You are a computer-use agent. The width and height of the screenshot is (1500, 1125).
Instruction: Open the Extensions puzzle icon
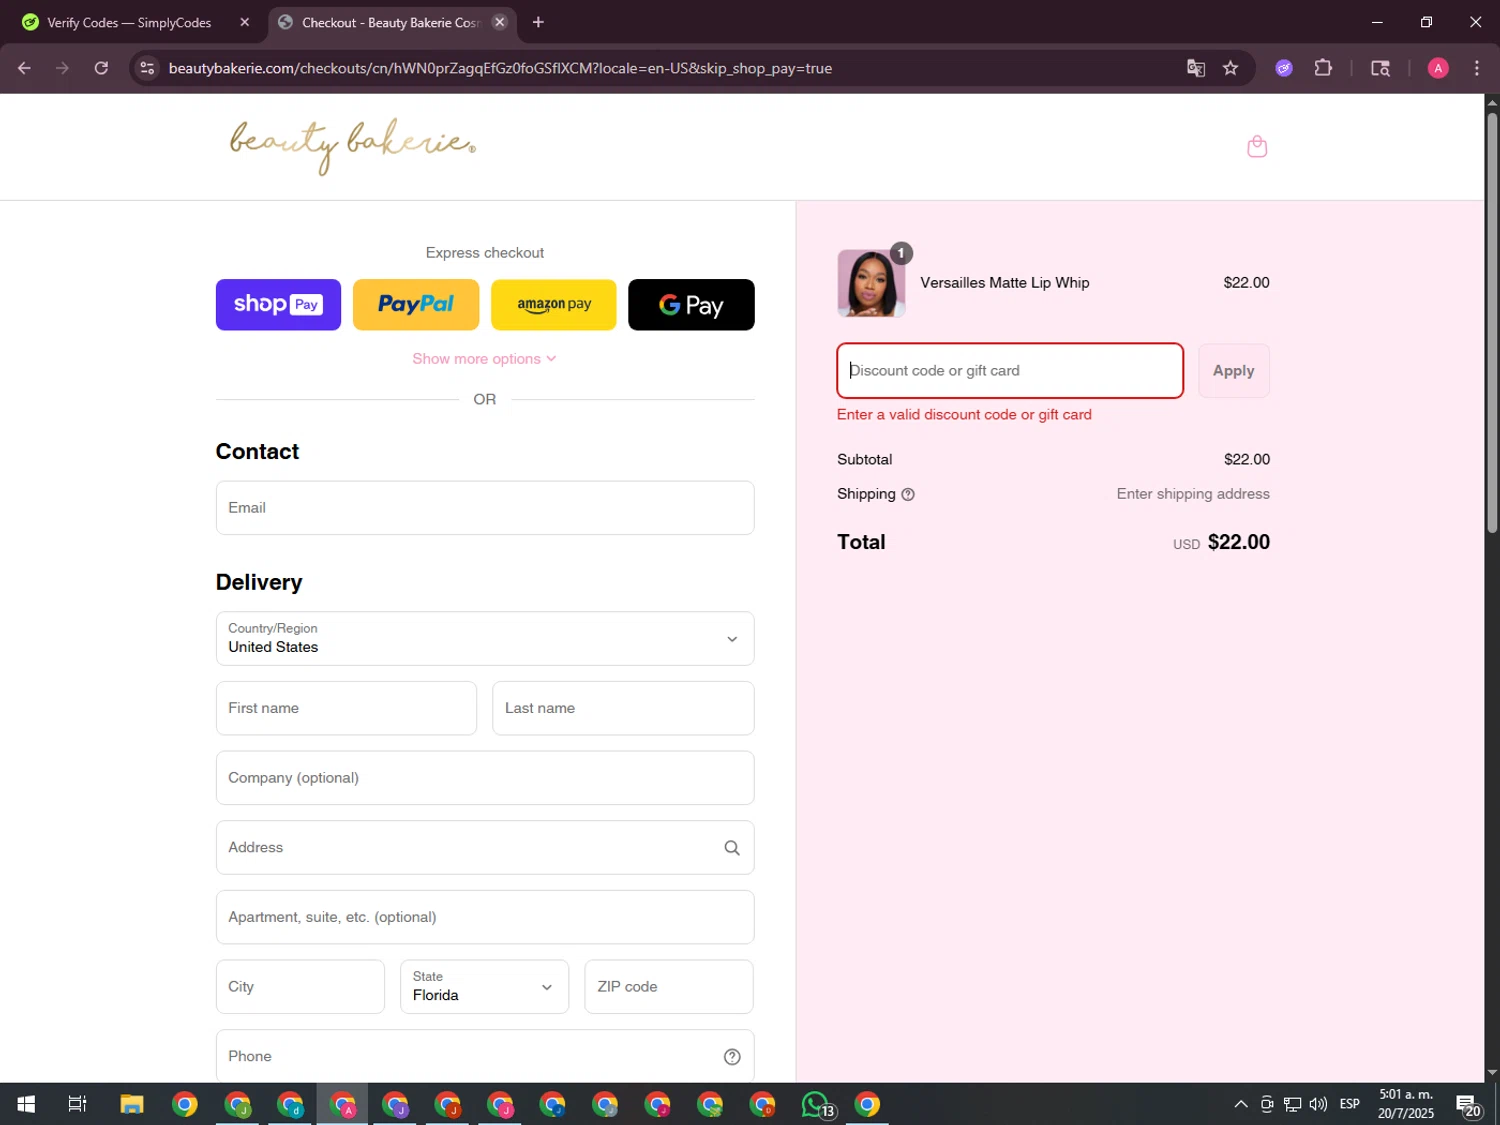(1323, 68)
